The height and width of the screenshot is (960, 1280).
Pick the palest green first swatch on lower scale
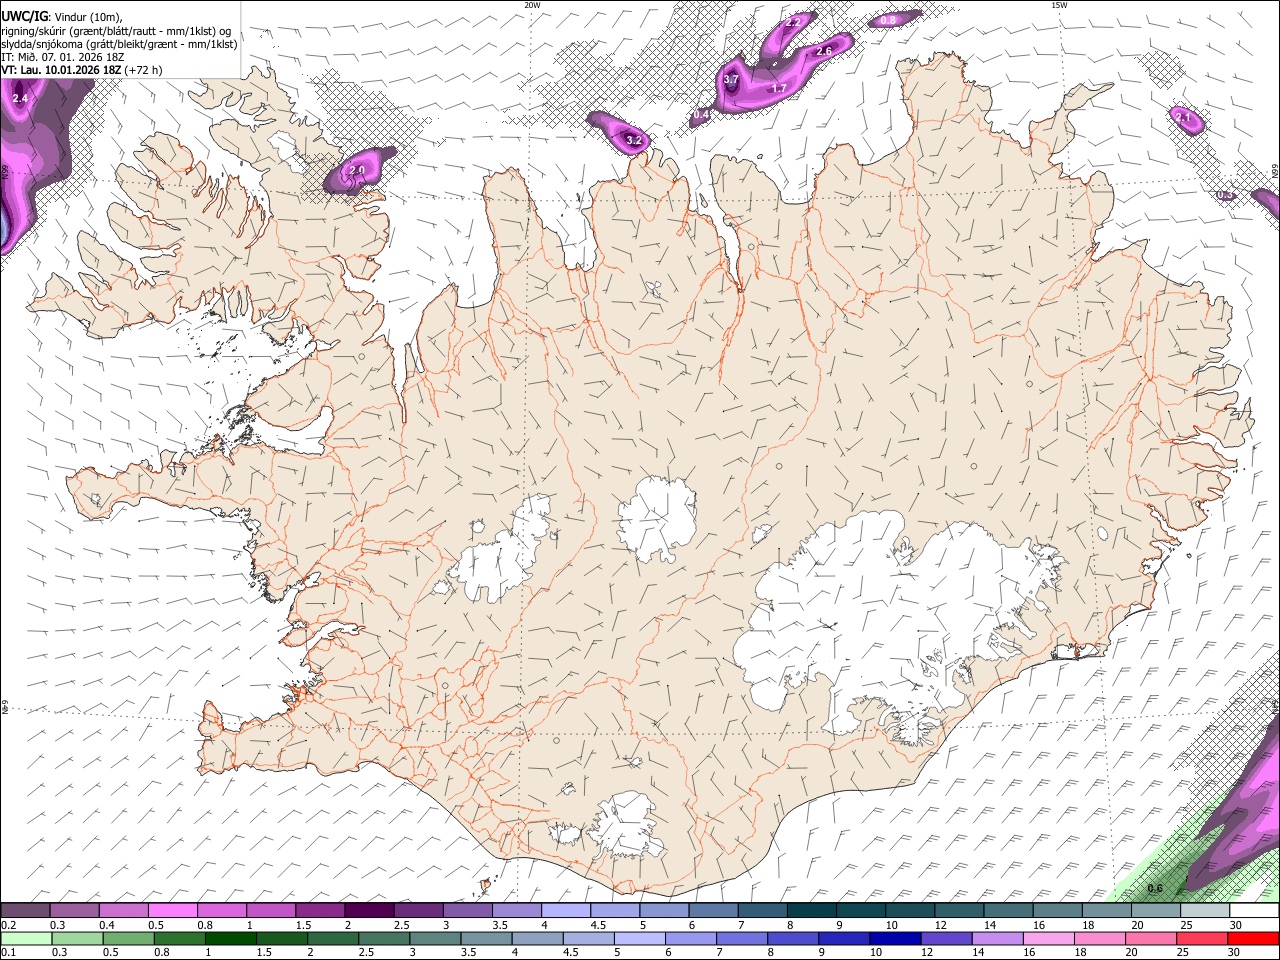pyautogui.click(x=27, y=939)
